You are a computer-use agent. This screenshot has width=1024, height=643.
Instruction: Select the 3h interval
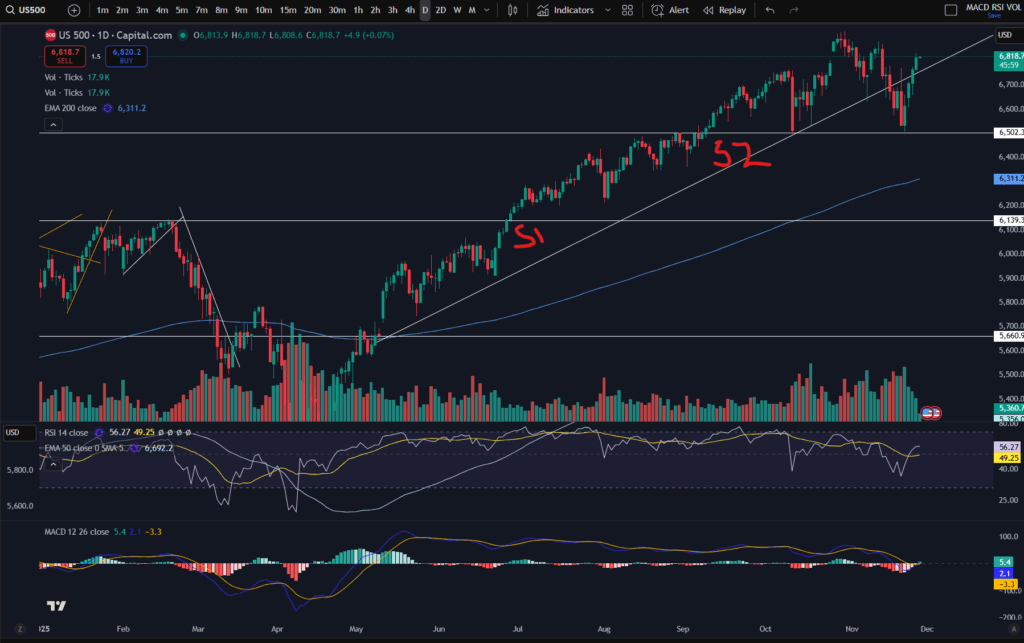(x=392, y=10)
